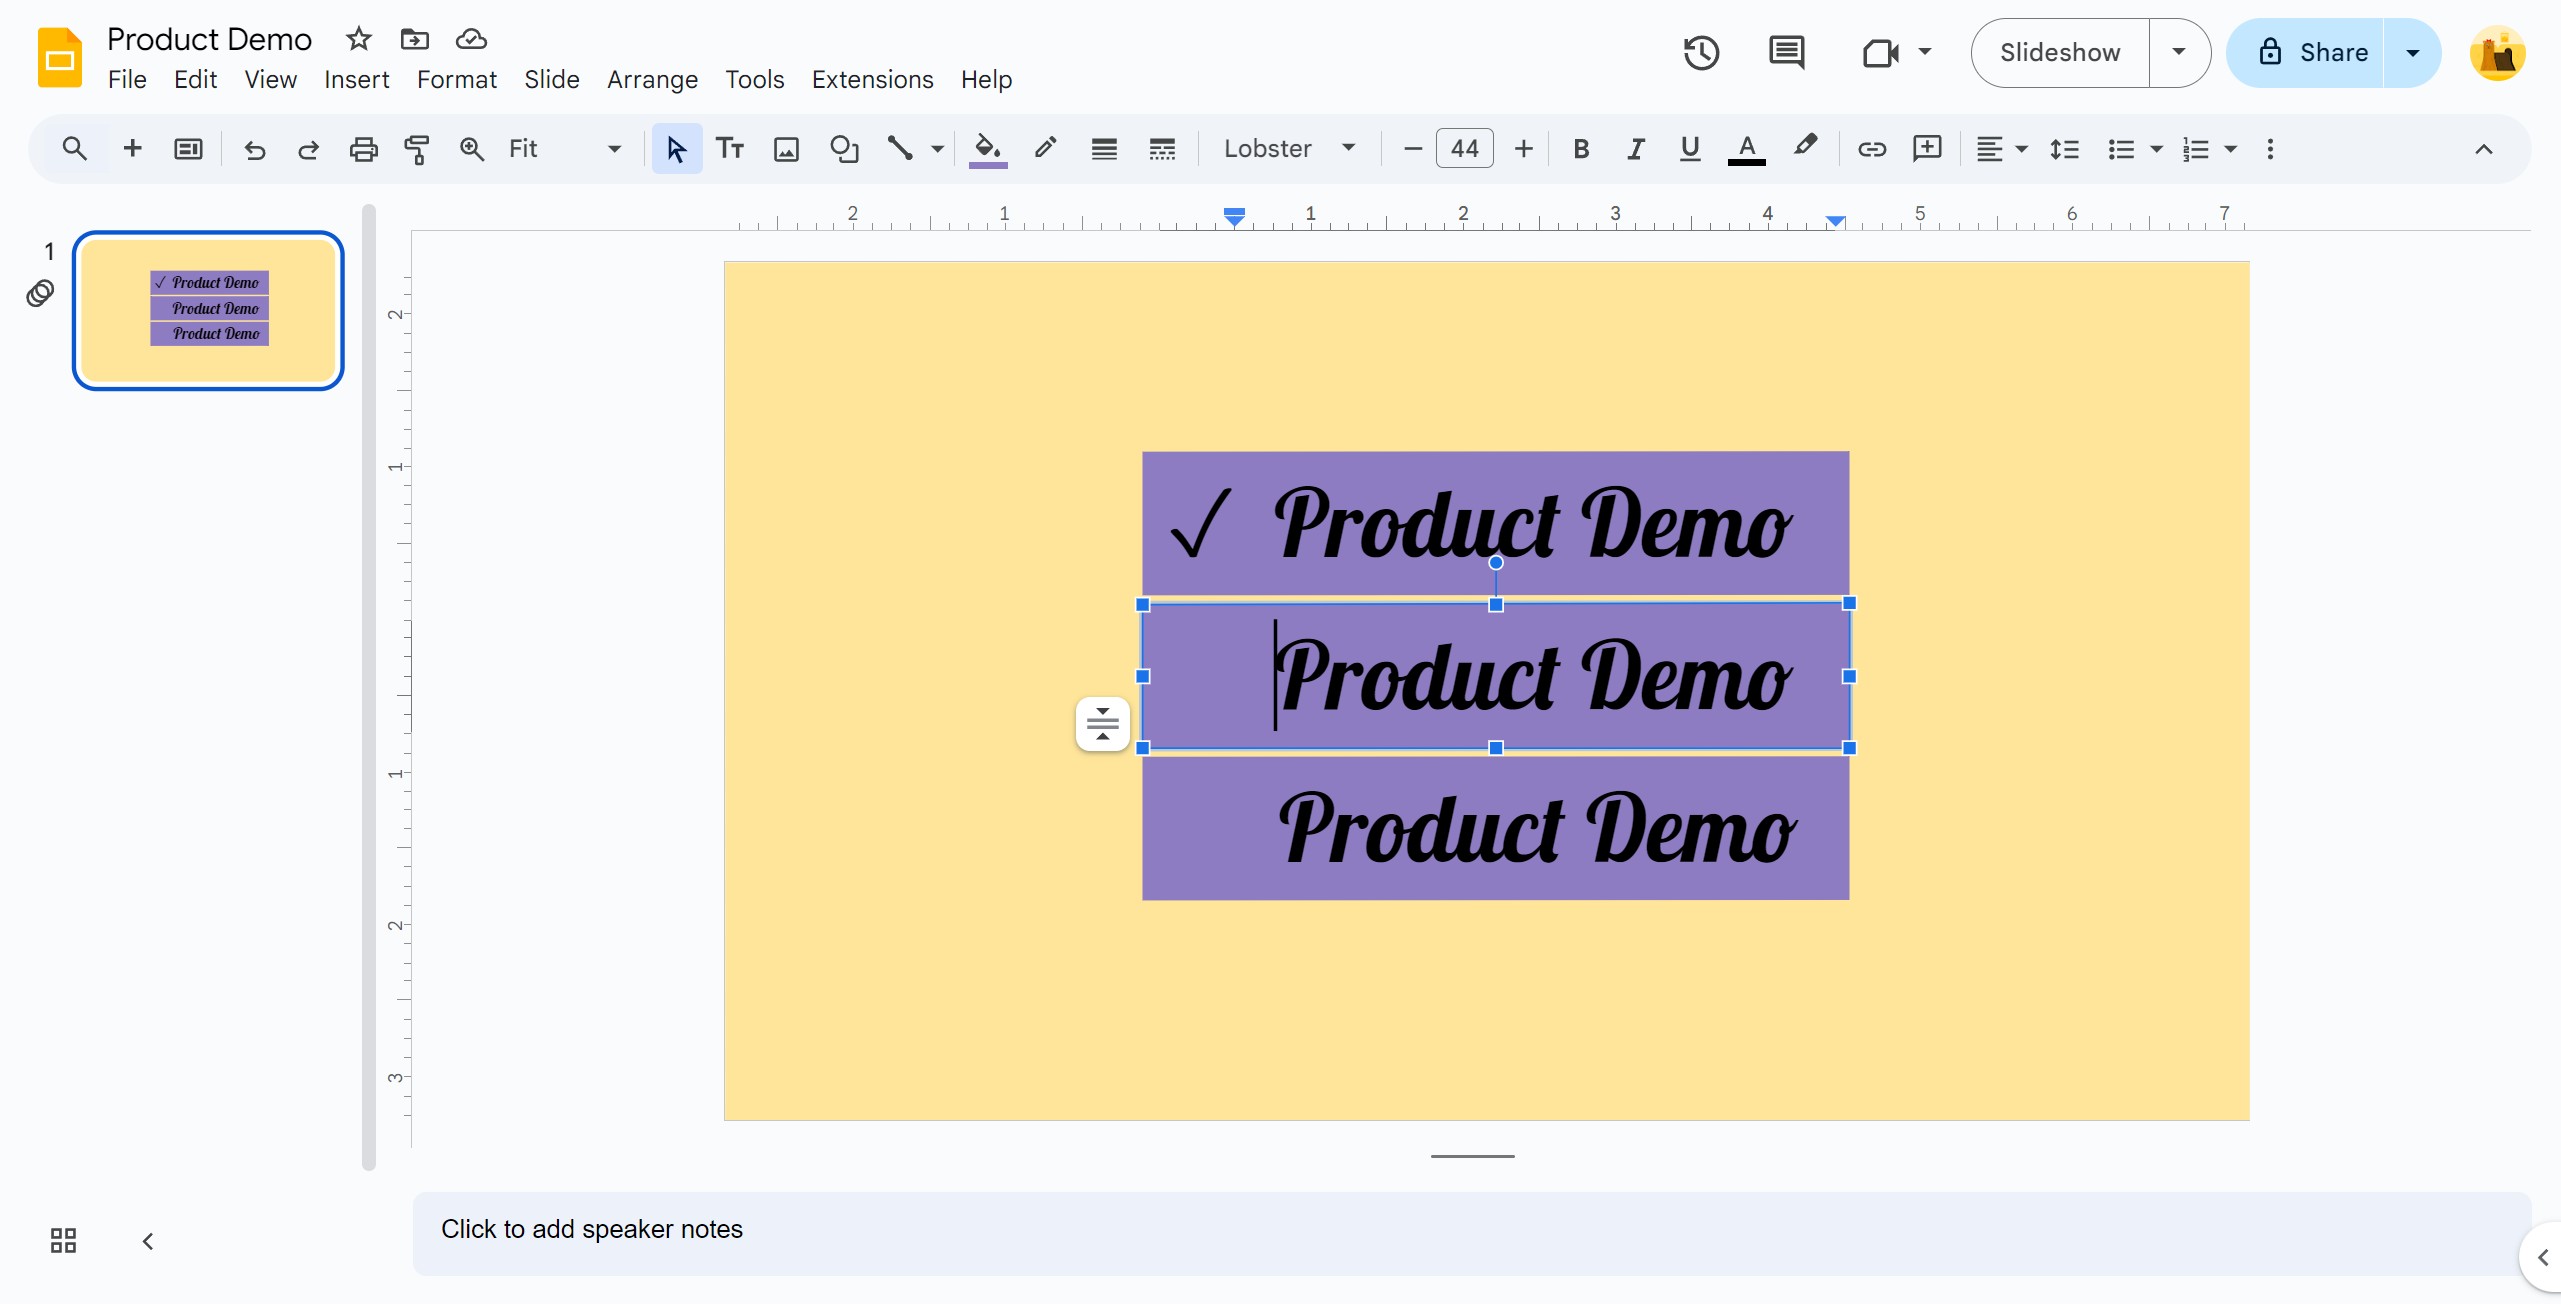This screenshot has width=2561, height=1306.
Task: Set border dash style
Action: (x=1162, y=149)
